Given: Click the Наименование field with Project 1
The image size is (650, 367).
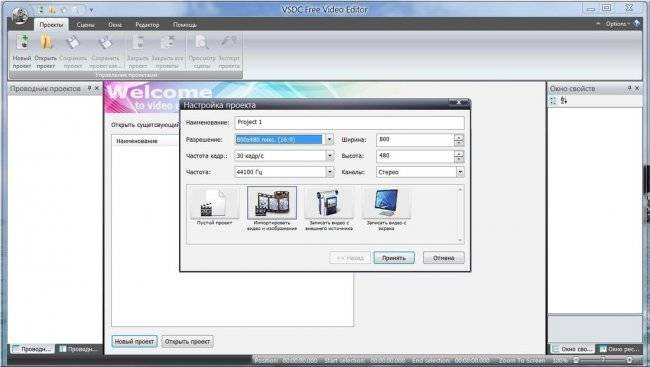Looking at the screenshot, I should click(349, 122).
